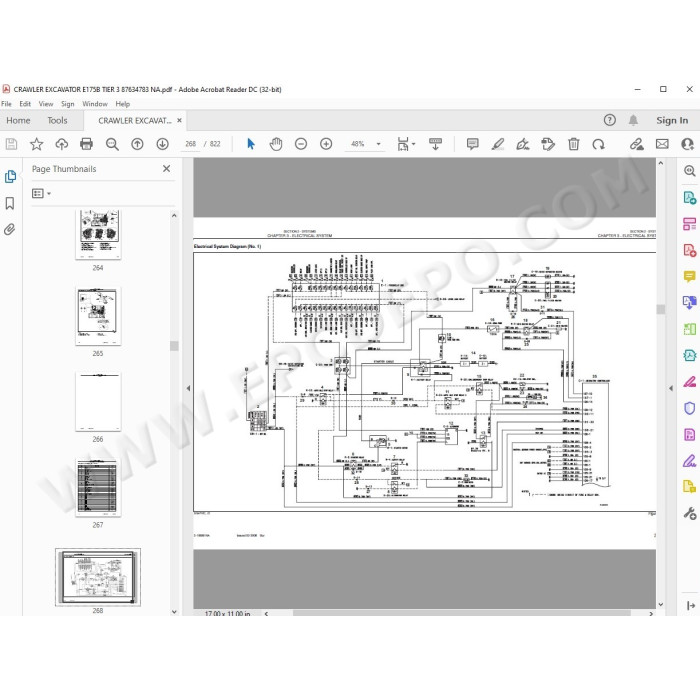
Task: Open the share with others icon
Action: click(x=688, y=144)
